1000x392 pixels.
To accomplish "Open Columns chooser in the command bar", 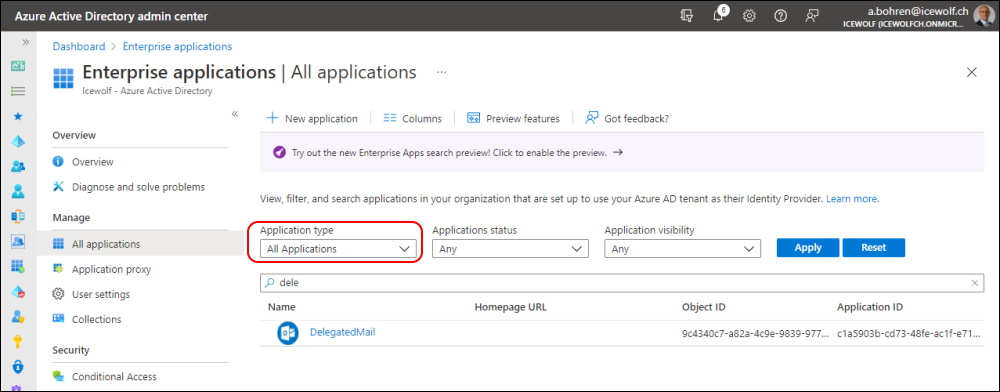I will pos(413,119).
